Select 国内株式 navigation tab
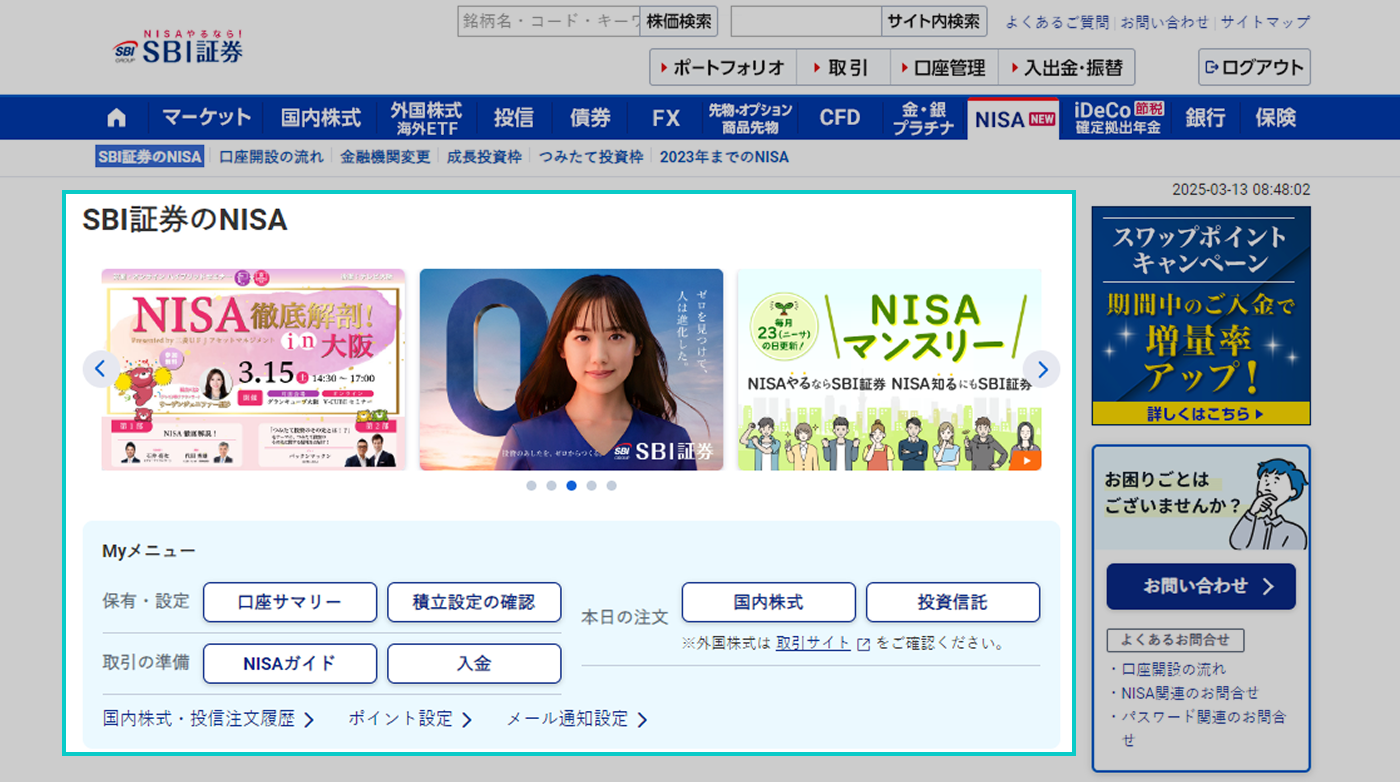Viewport: 1400px width, 782px height. pos(320,118)
